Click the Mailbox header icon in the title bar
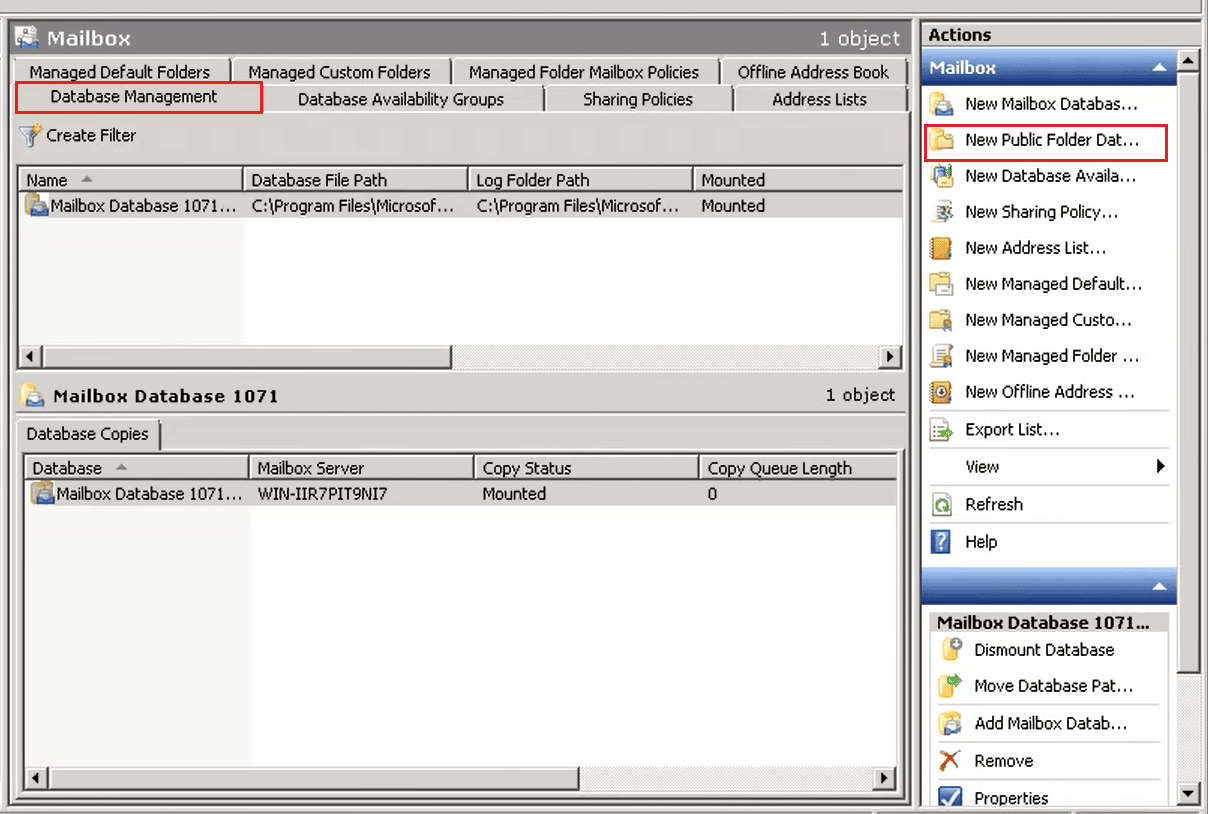The width and height of the screenshot is (1208, 814). tap(28, 38)
